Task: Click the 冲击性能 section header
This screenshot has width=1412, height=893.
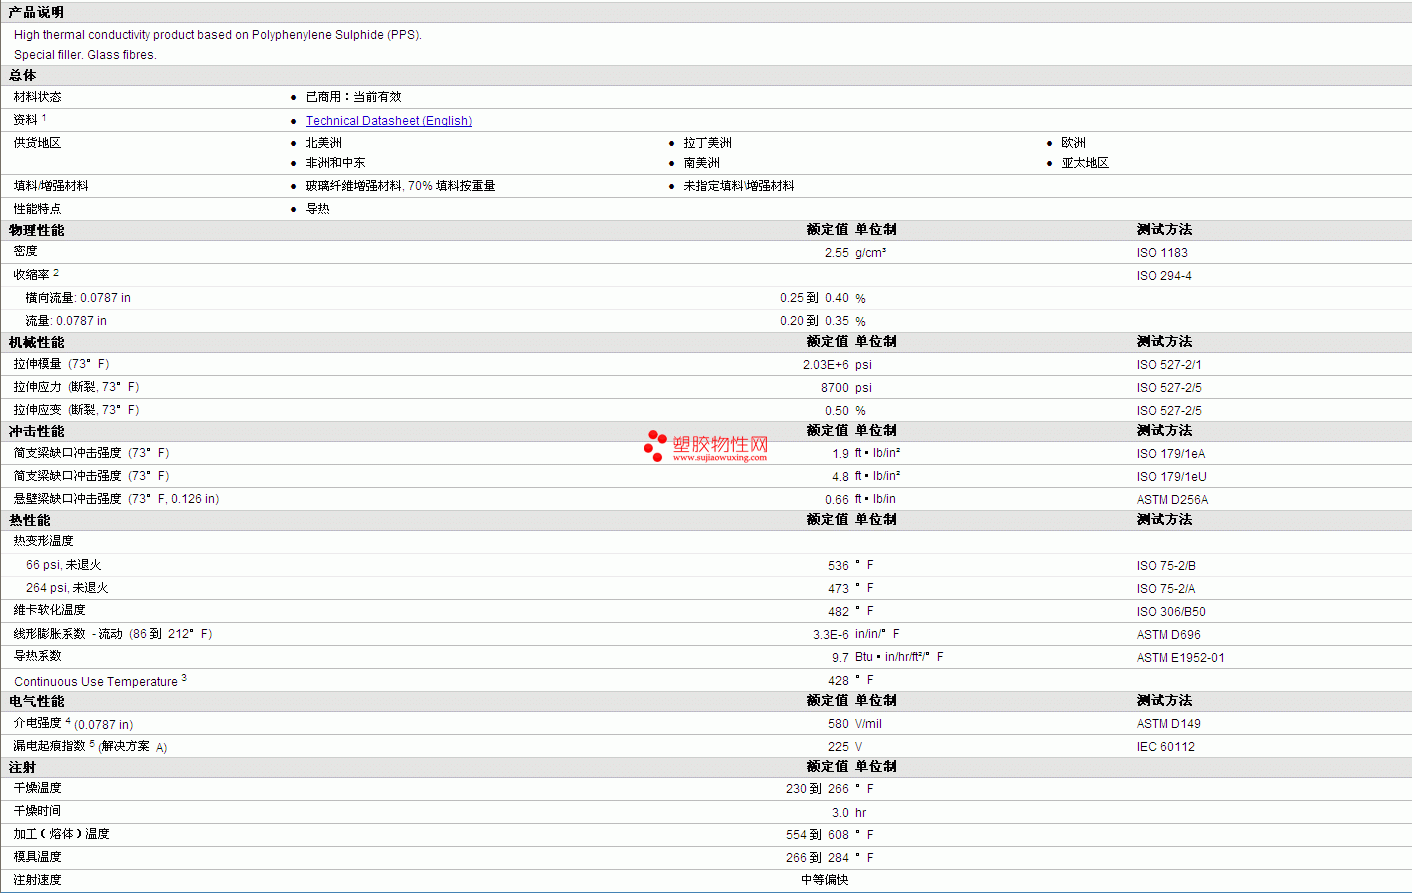Action: (x=36, y=431)
